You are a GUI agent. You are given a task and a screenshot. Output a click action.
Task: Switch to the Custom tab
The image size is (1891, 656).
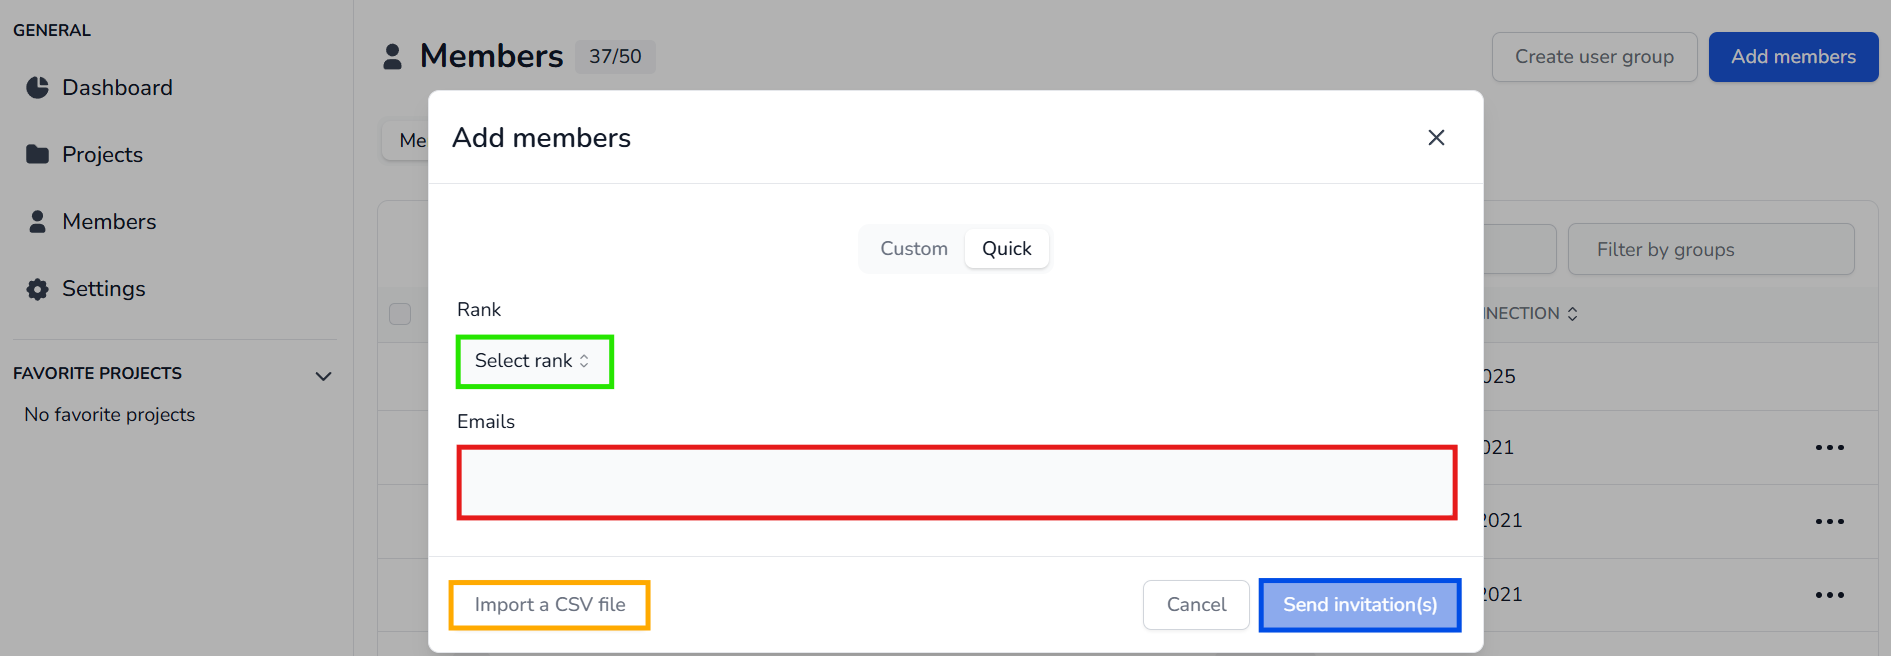913,249
